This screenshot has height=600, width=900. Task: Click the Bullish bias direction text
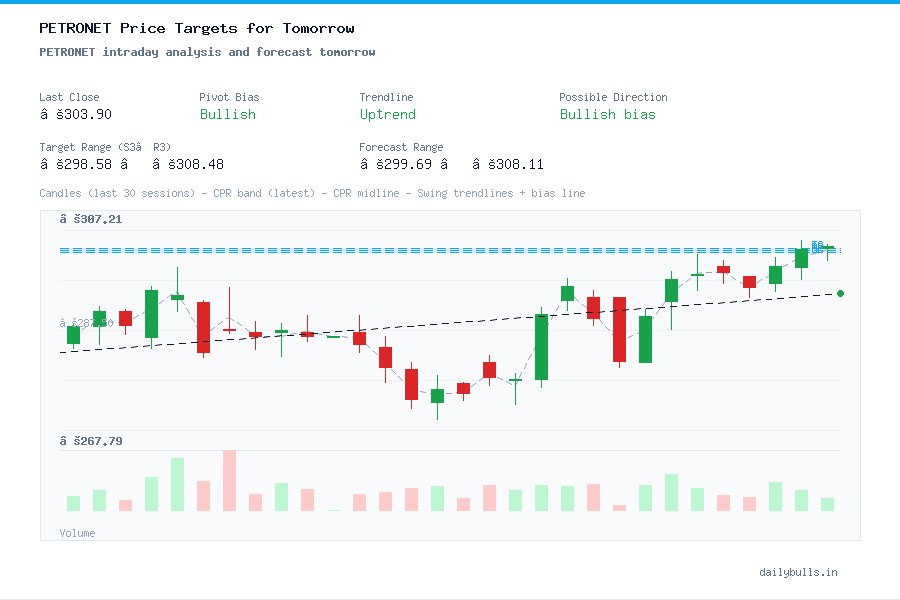[608, 115]
